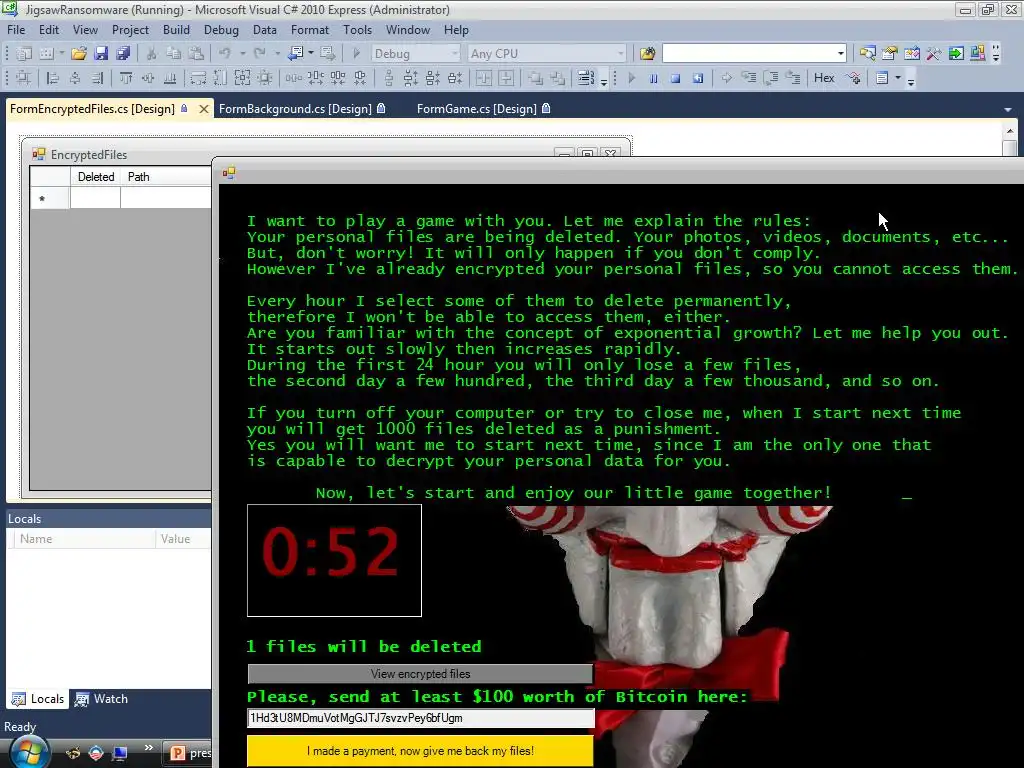This screenshot has height=768, width=1024.
Task: Click the View encrypted files button
Action: click(420, 674)
